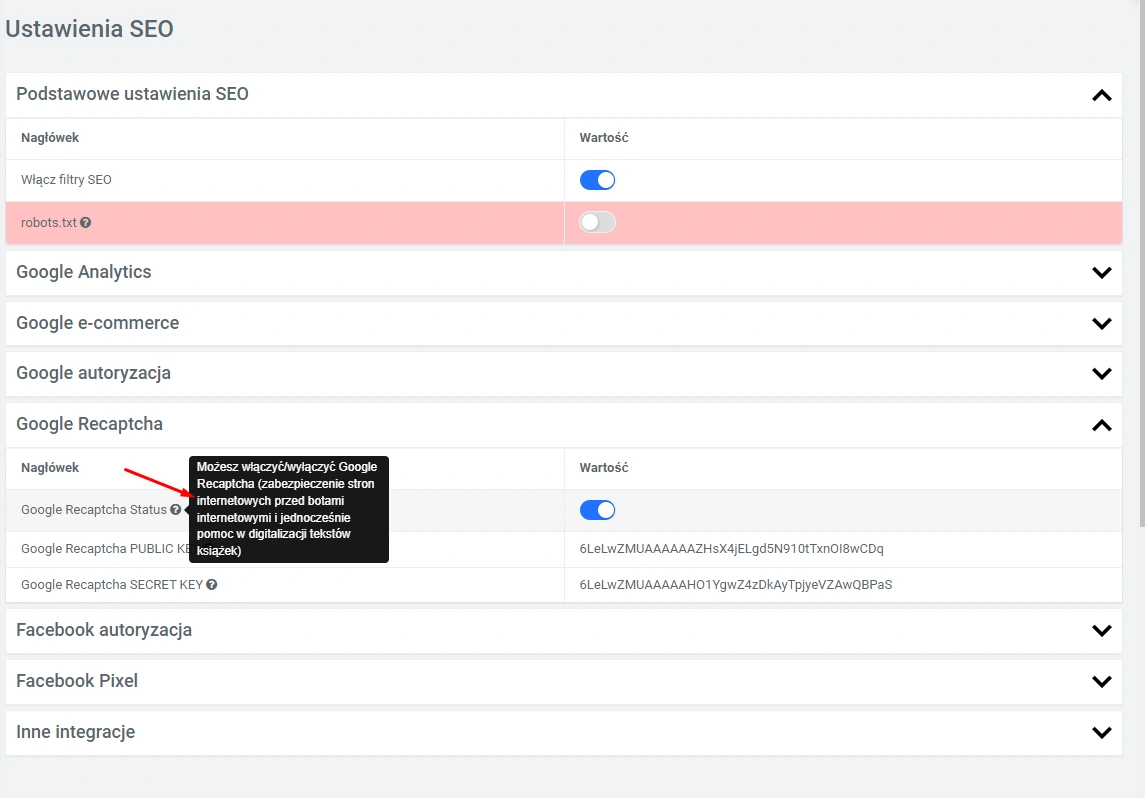Screen dimensions: 1145x798
Task: Click the Google Recaptcha SECRET KEY value field
Action: (x=735, y=585)
